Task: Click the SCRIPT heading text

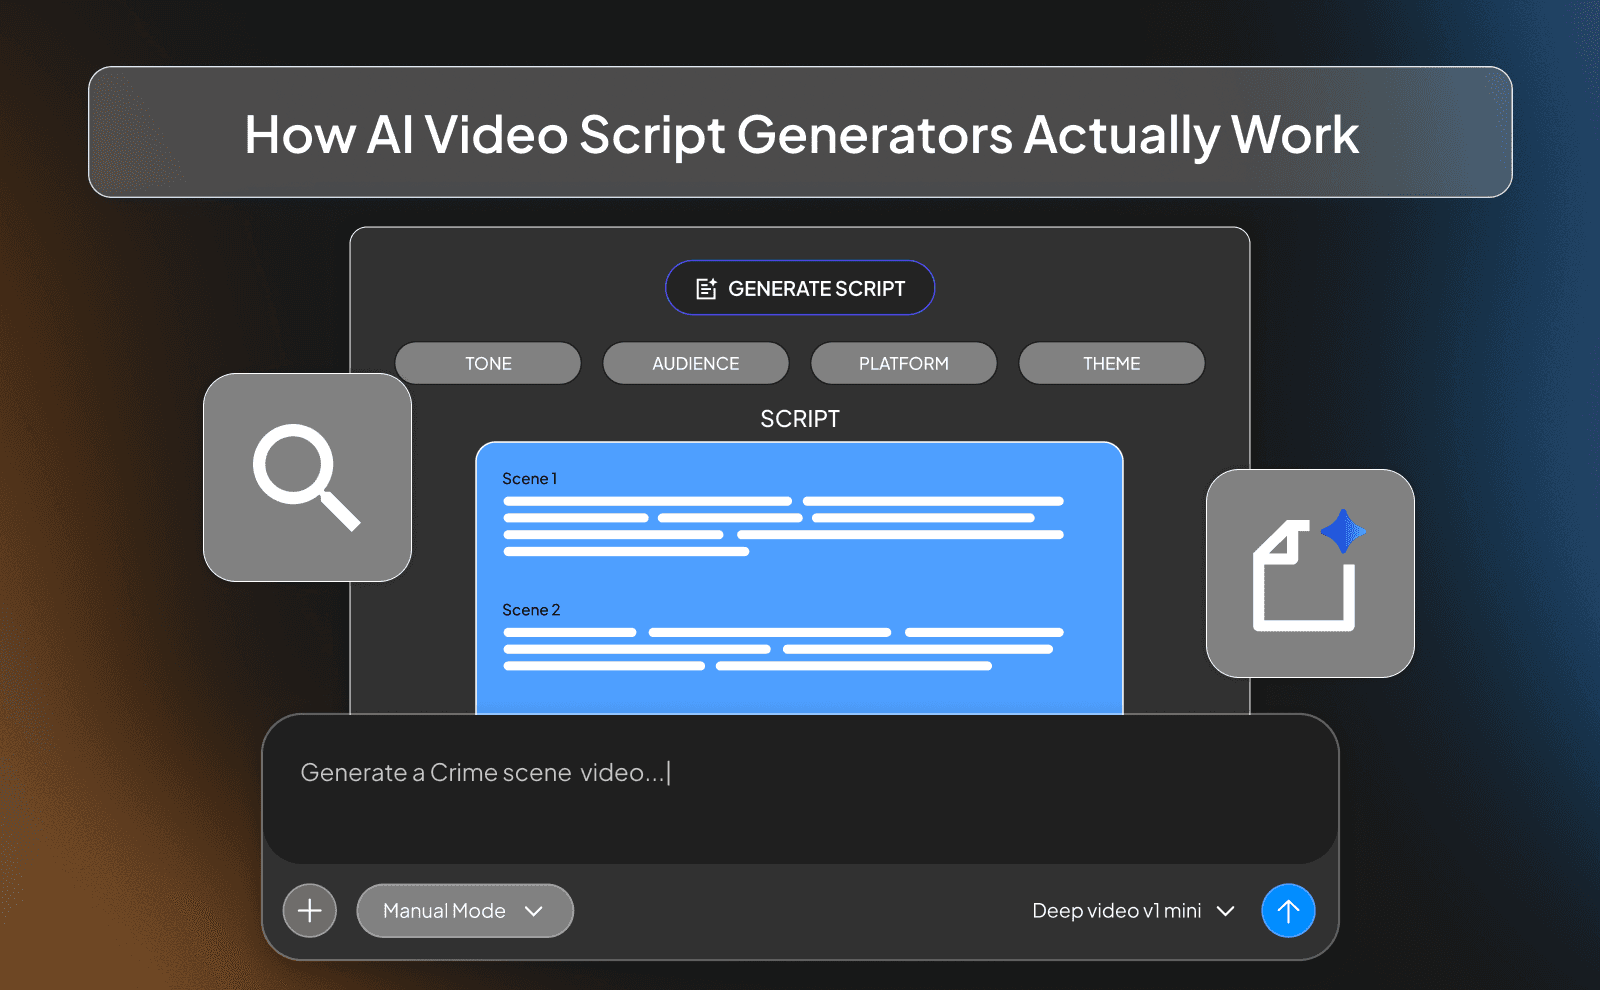Action: point(800,419)
